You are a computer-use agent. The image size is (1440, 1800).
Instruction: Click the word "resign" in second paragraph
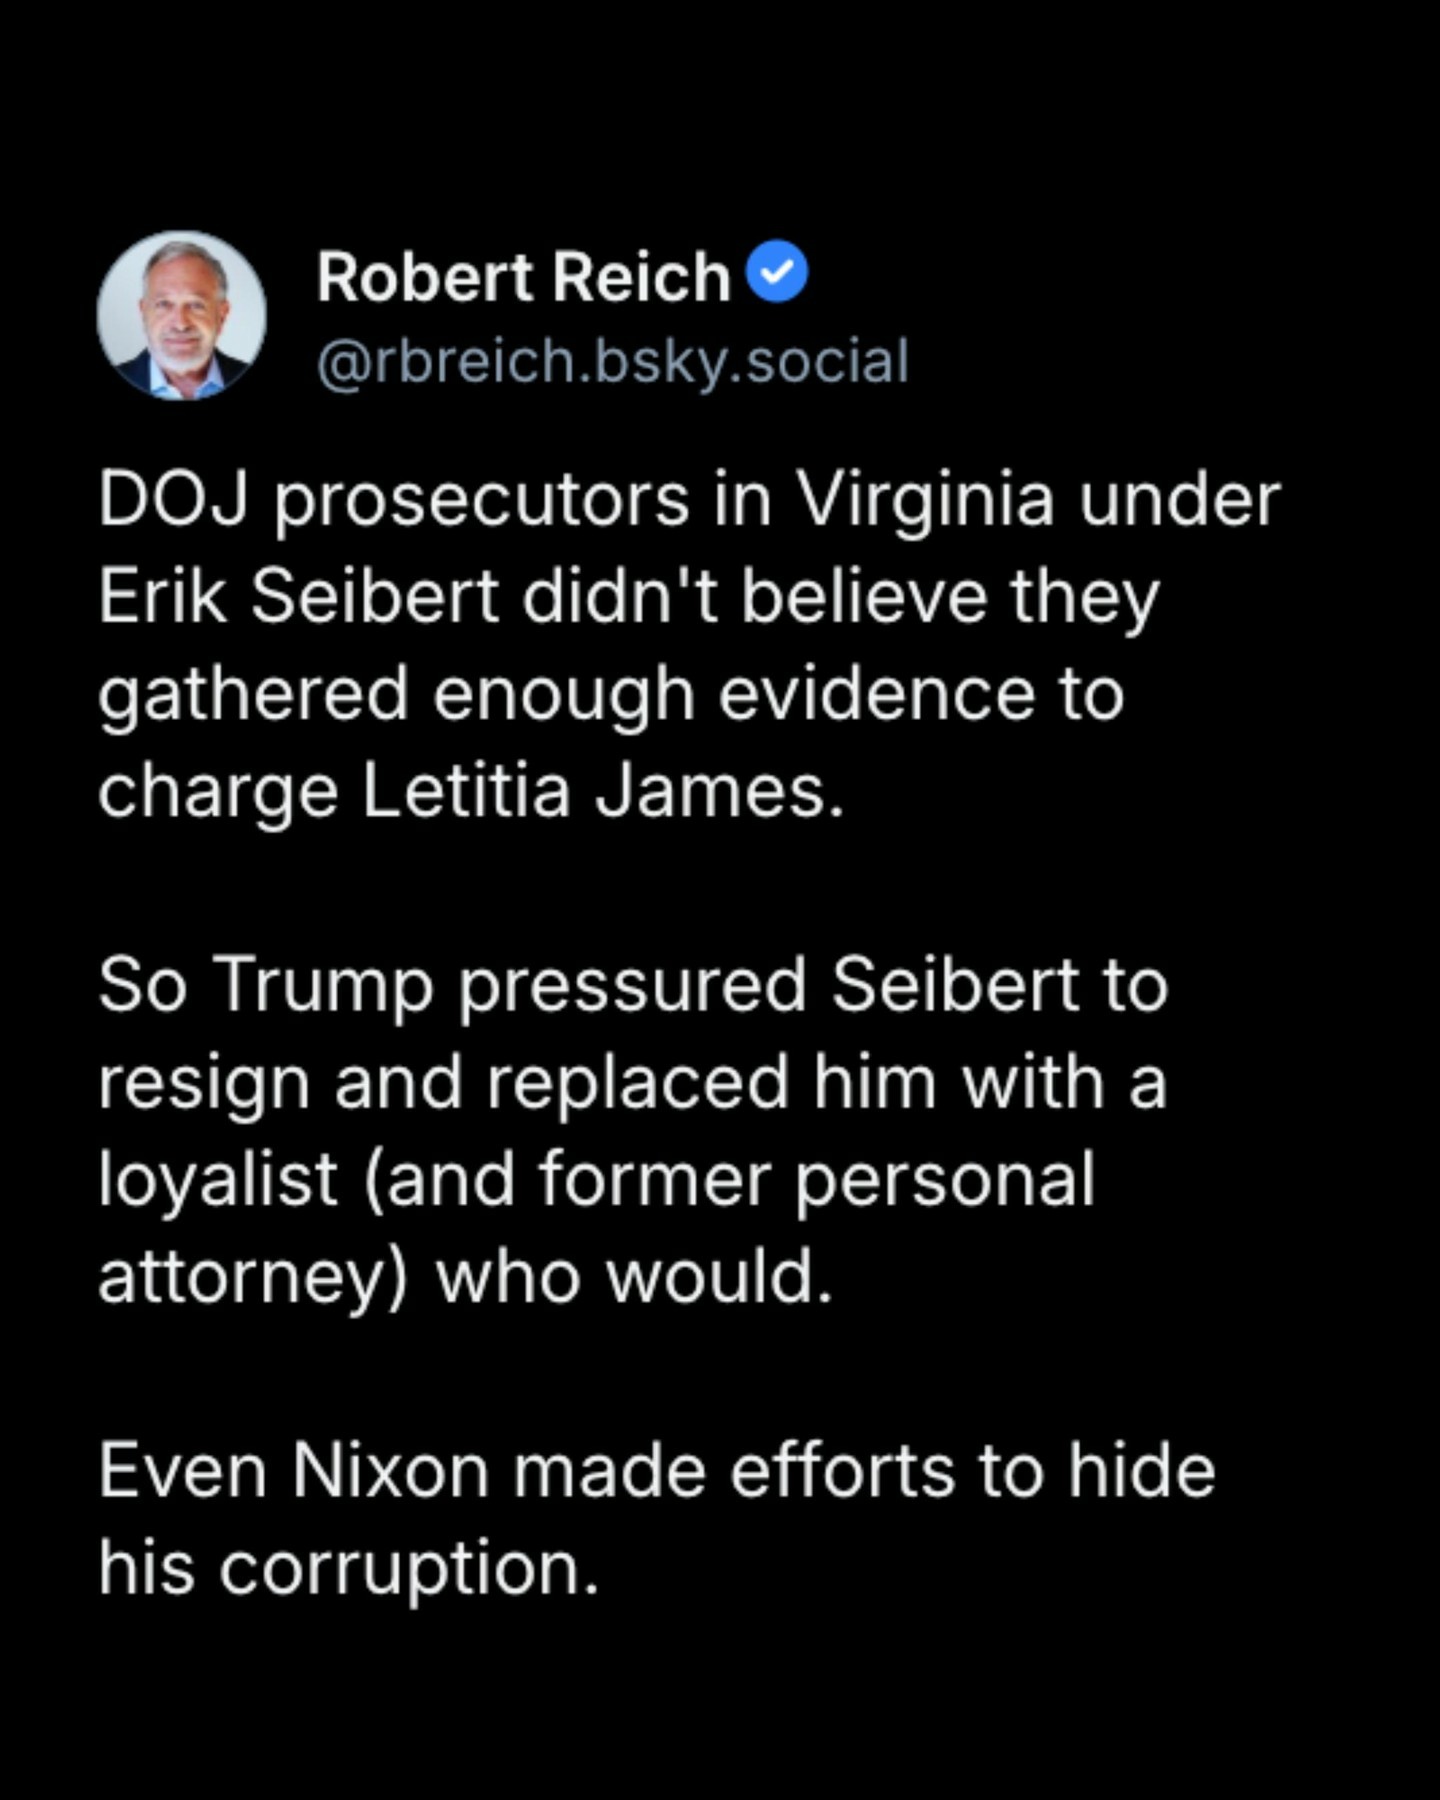point(204,1083)
